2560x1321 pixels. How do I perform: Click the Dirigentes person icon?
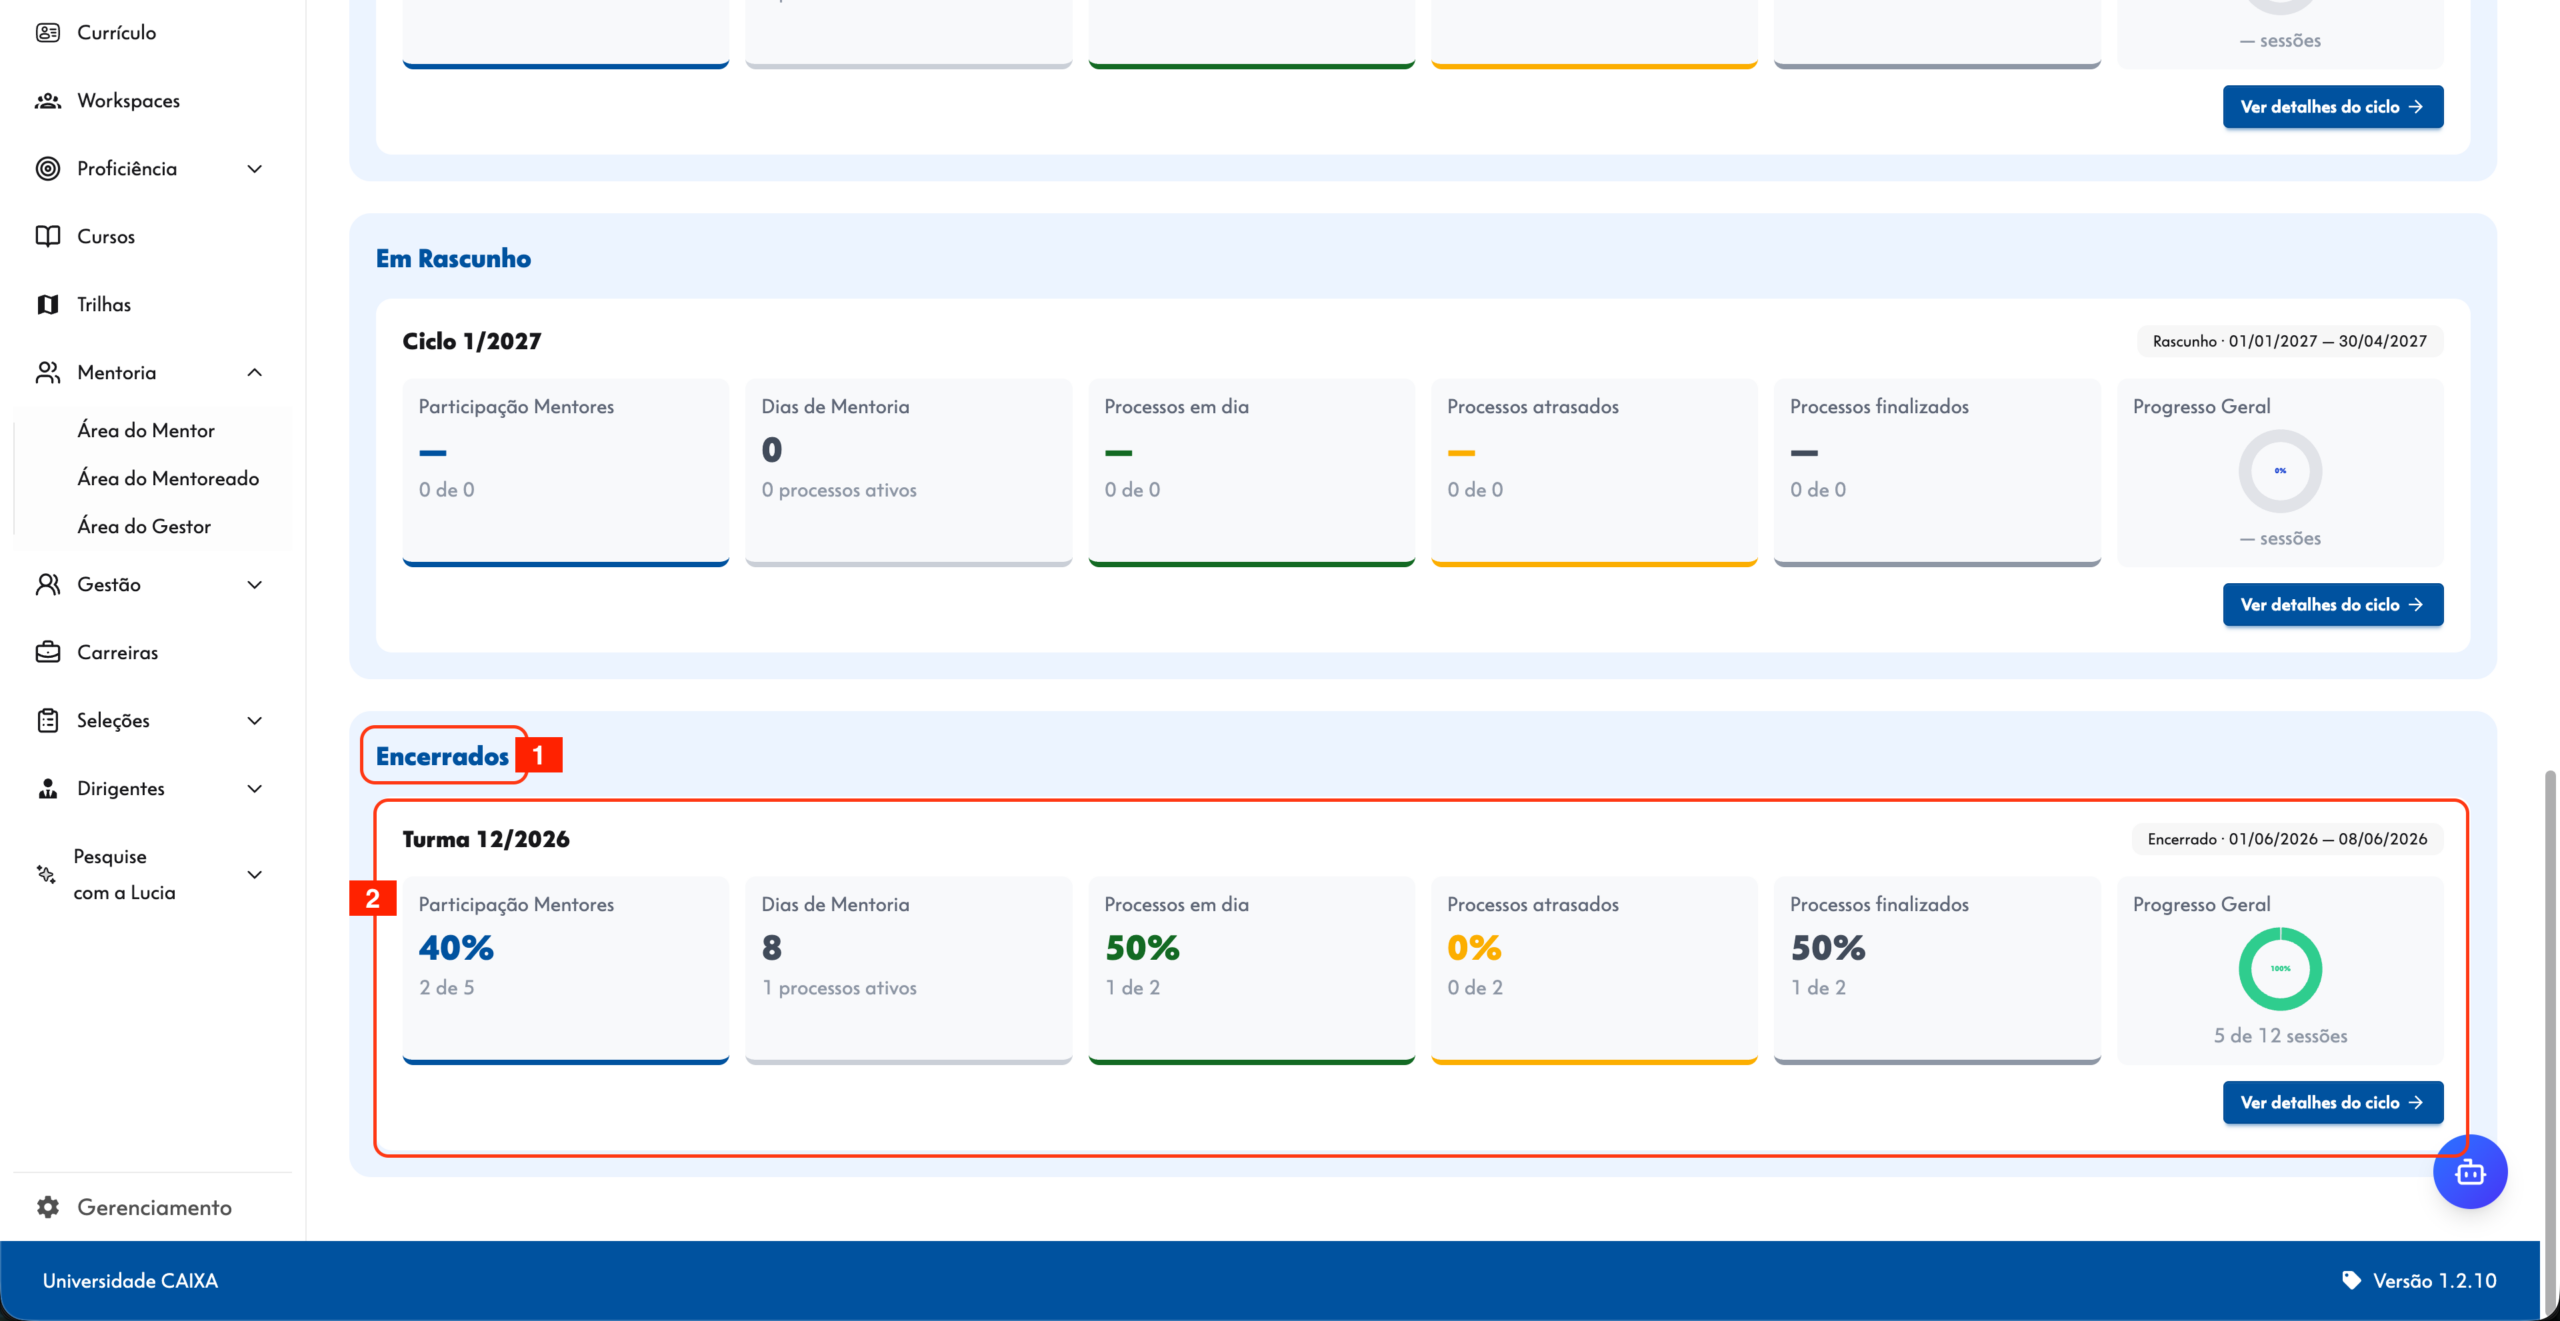click(x=48, y=789)
